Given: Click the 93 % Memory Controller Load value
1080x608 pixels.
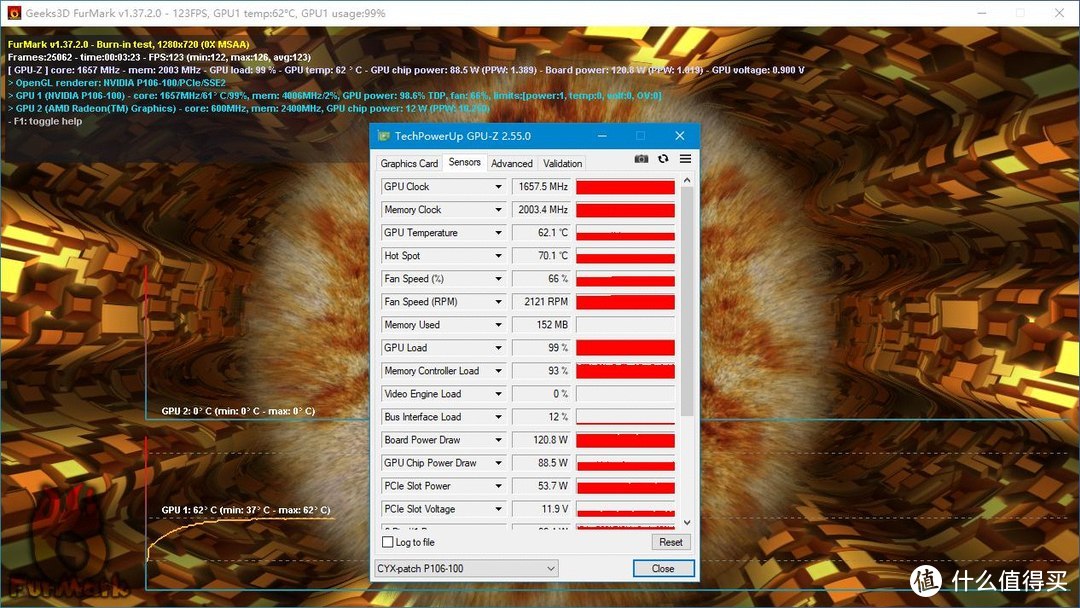Looking at the screenshot, I should (542, 371).
